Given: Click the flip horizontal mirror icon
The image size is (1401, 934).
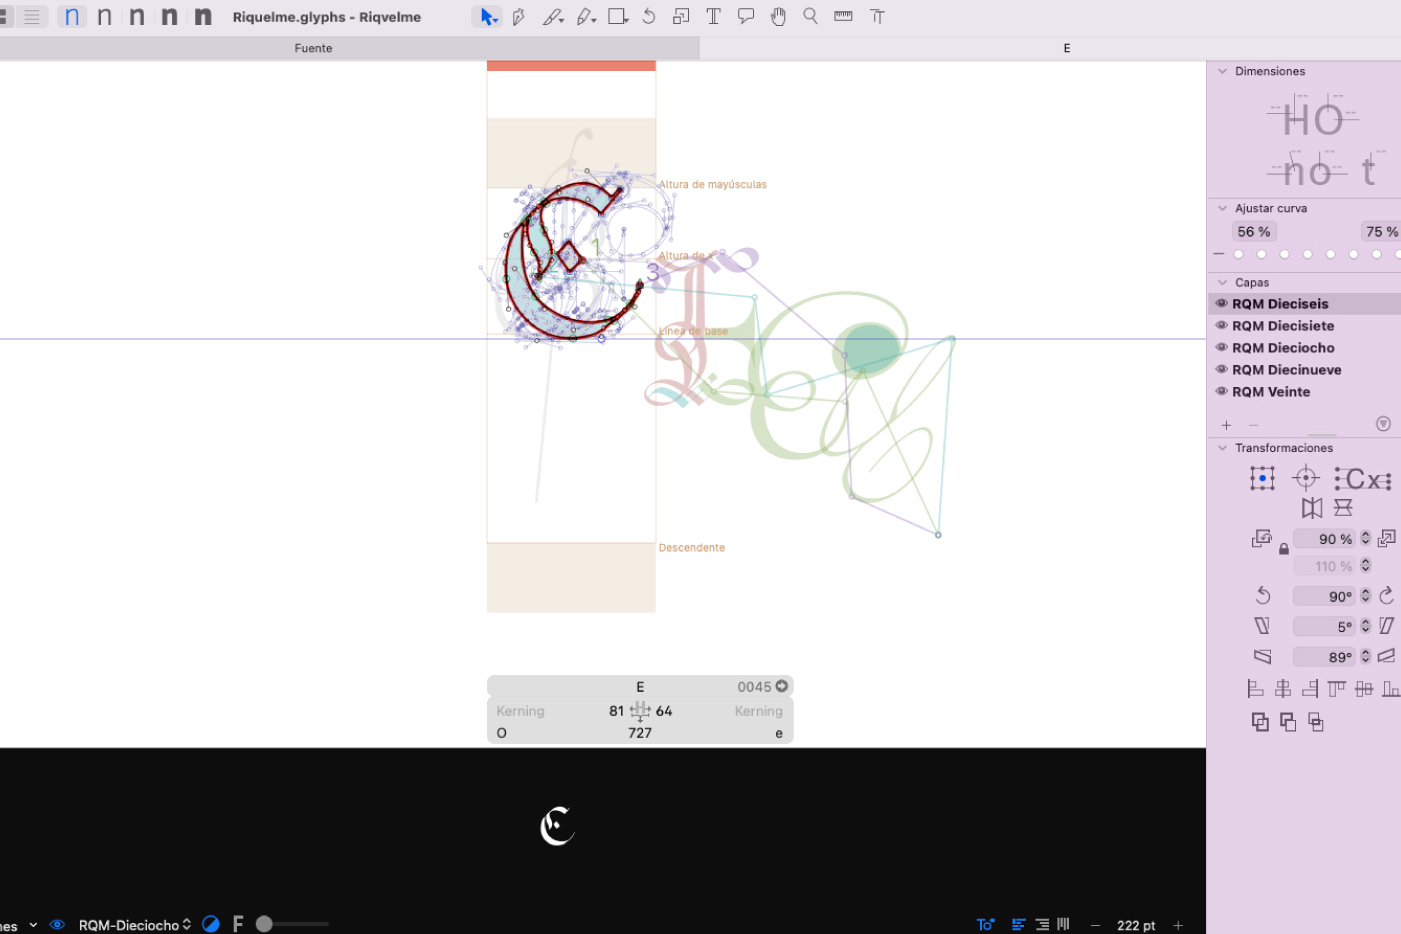Looking at the screenshot, I should [1312, 508].
